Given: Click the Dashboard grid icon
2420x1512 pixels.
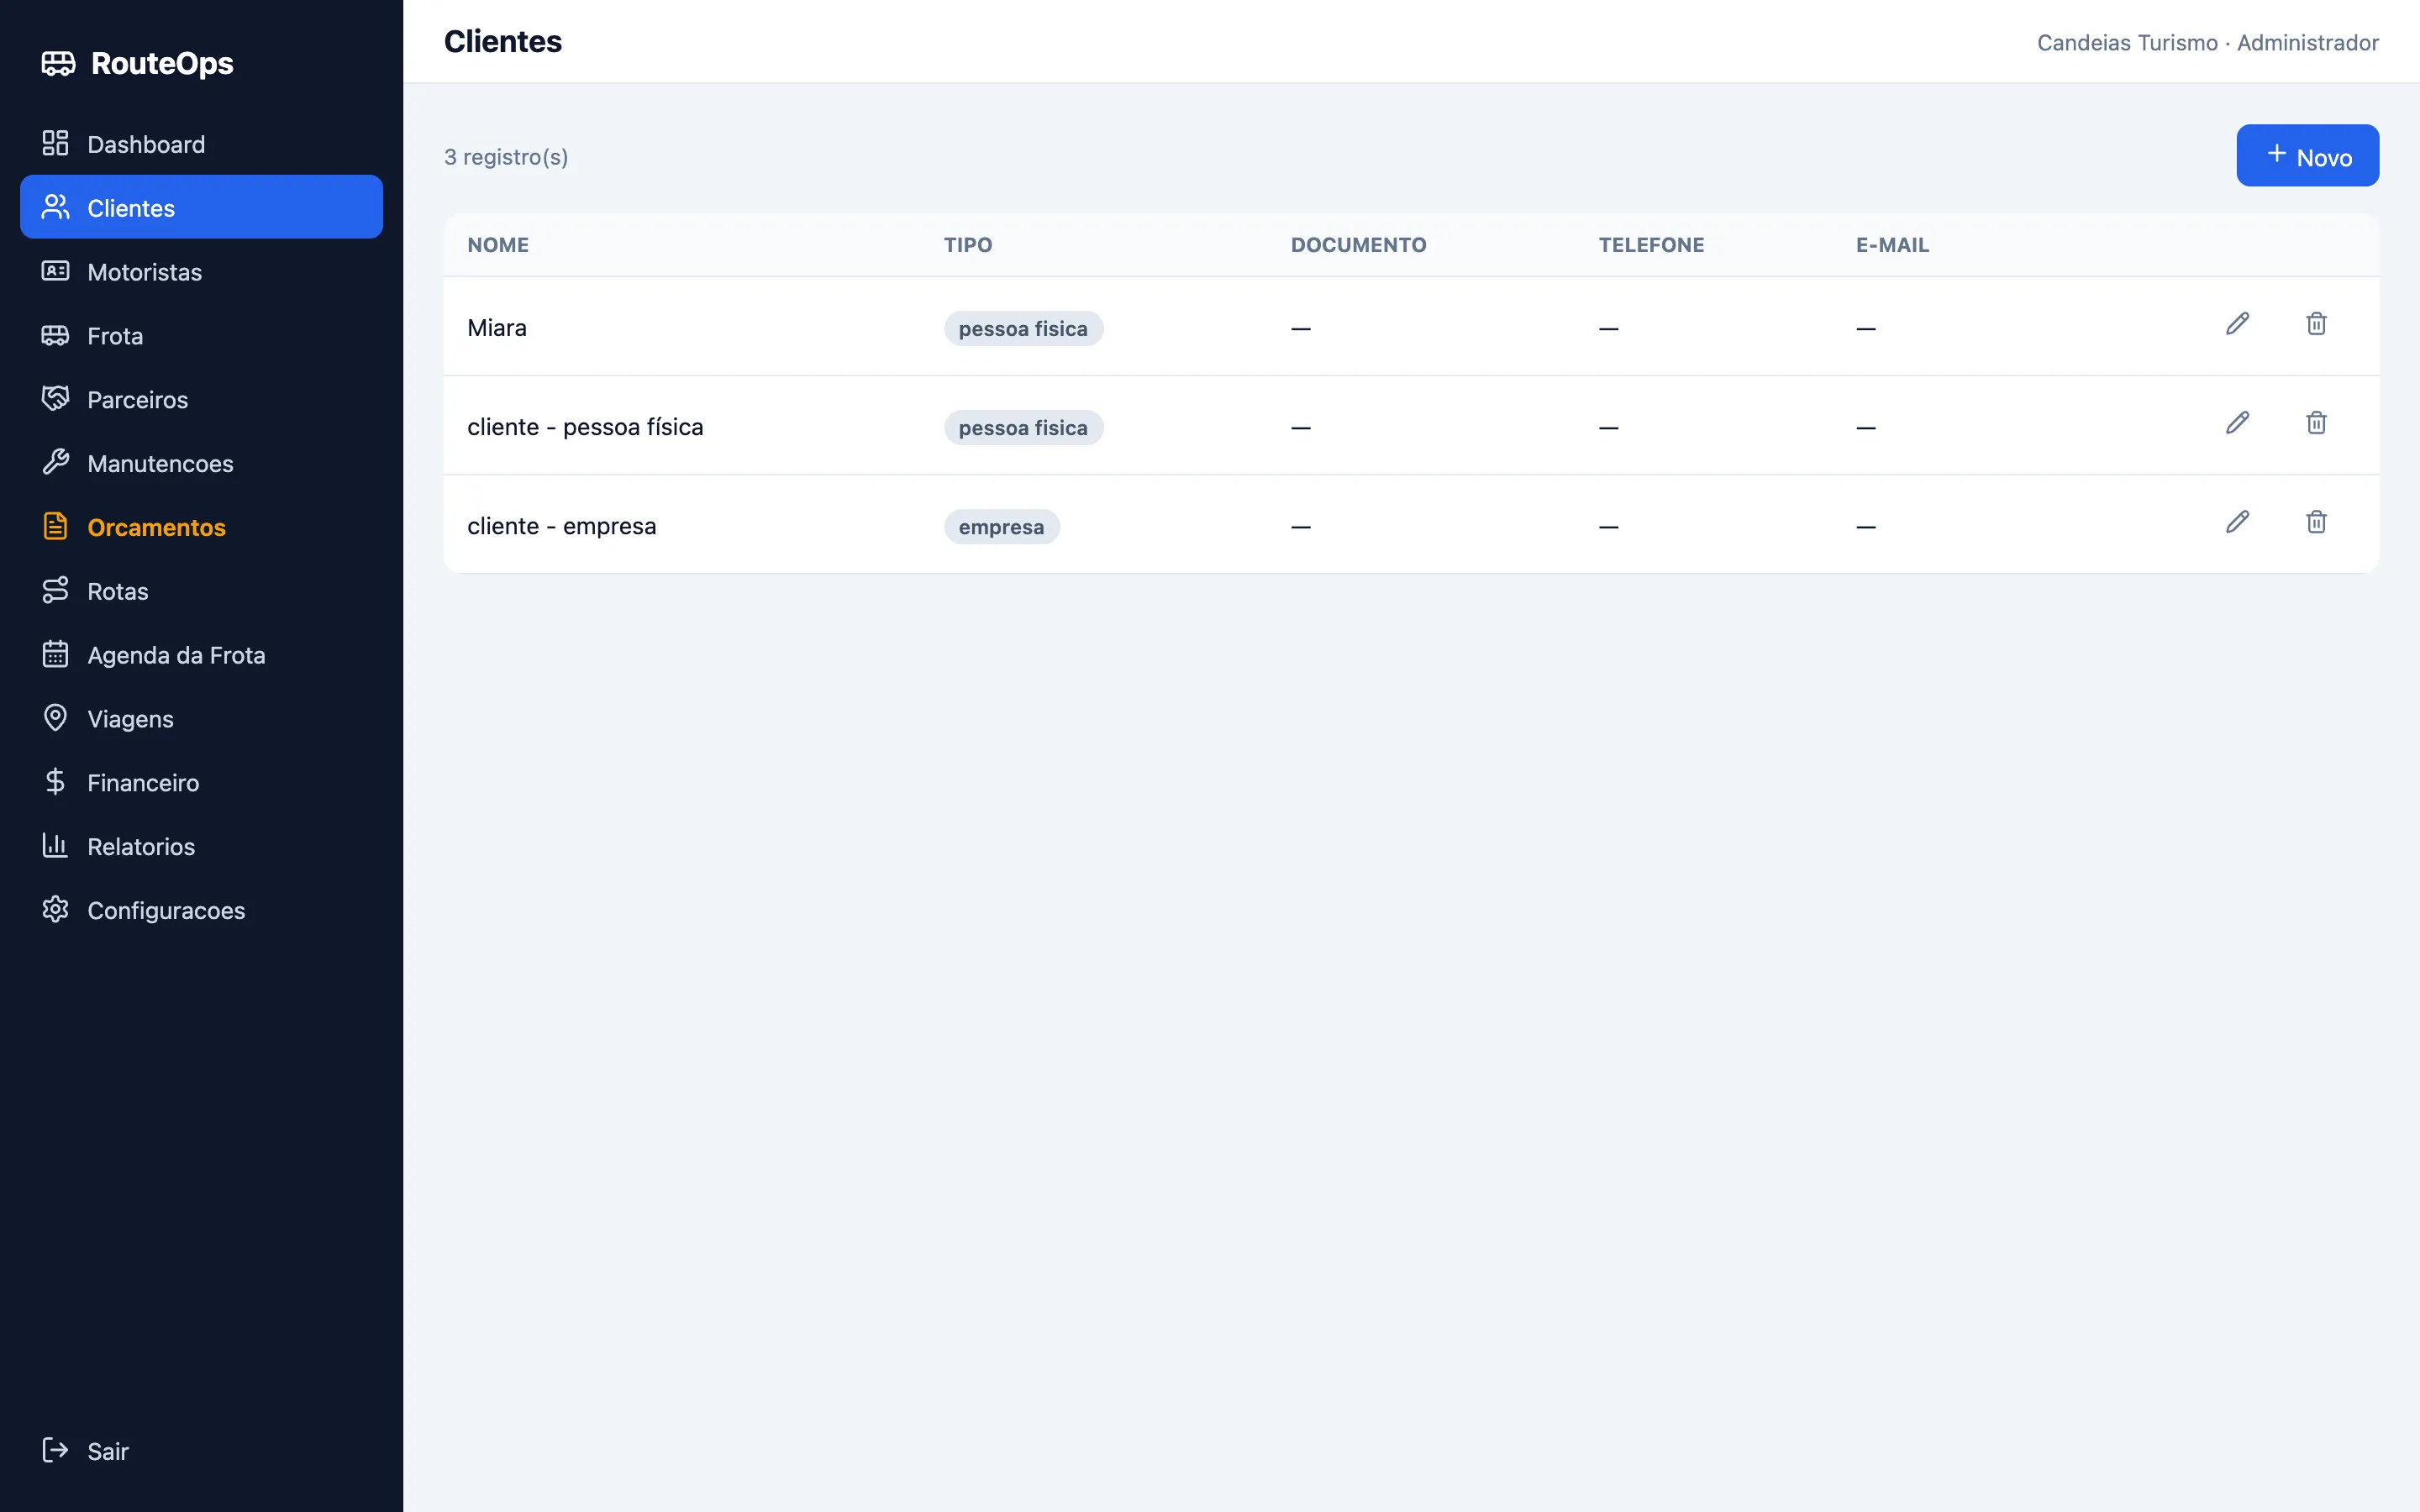Looking at the screenshot, I should [55, 143].
